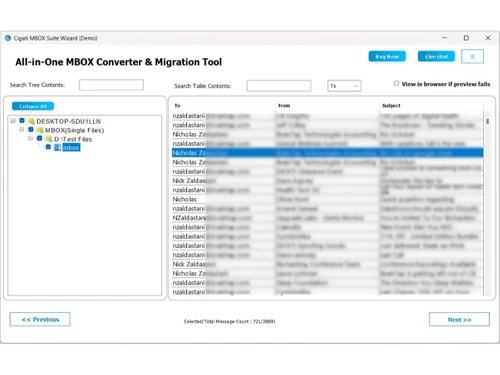This screenshot has width=500, height=375.
Task: Enable View in browser if preview fails
Action: pyautogui.click(x=396, y=83)
